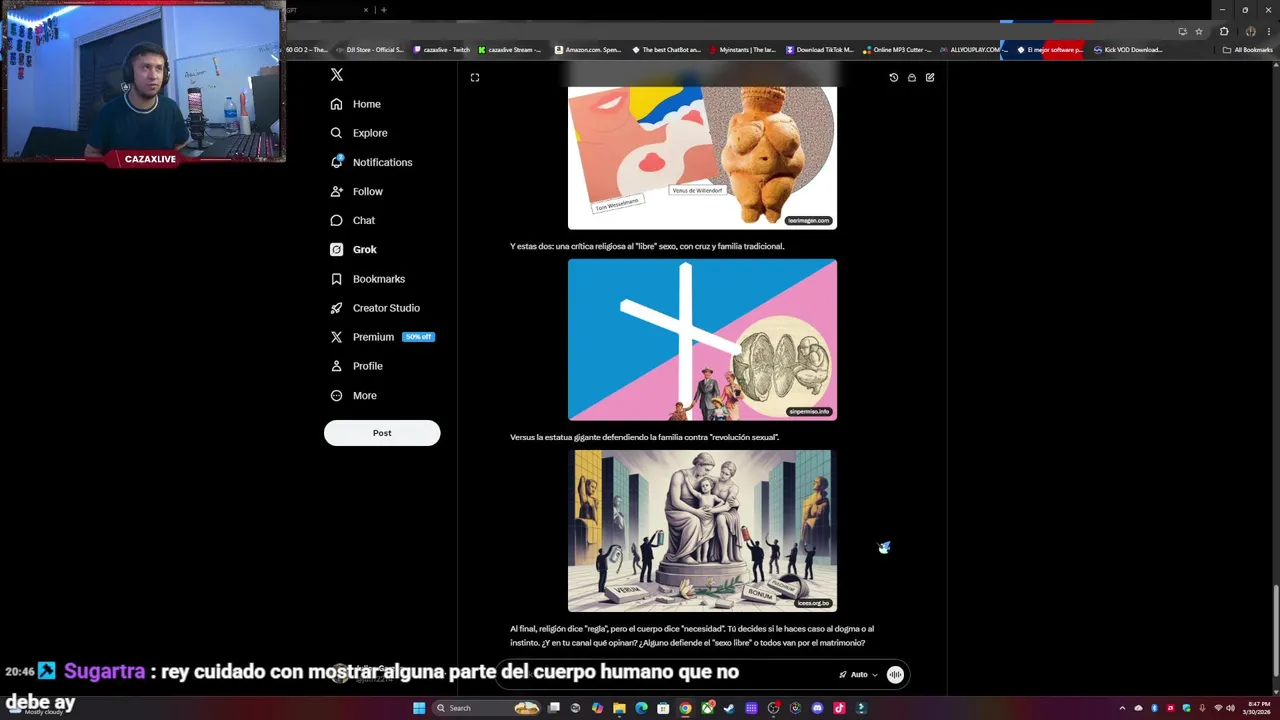Click the Home house icon
The width and height of the screenshot is (1280, 720).
tap(336, 104)
